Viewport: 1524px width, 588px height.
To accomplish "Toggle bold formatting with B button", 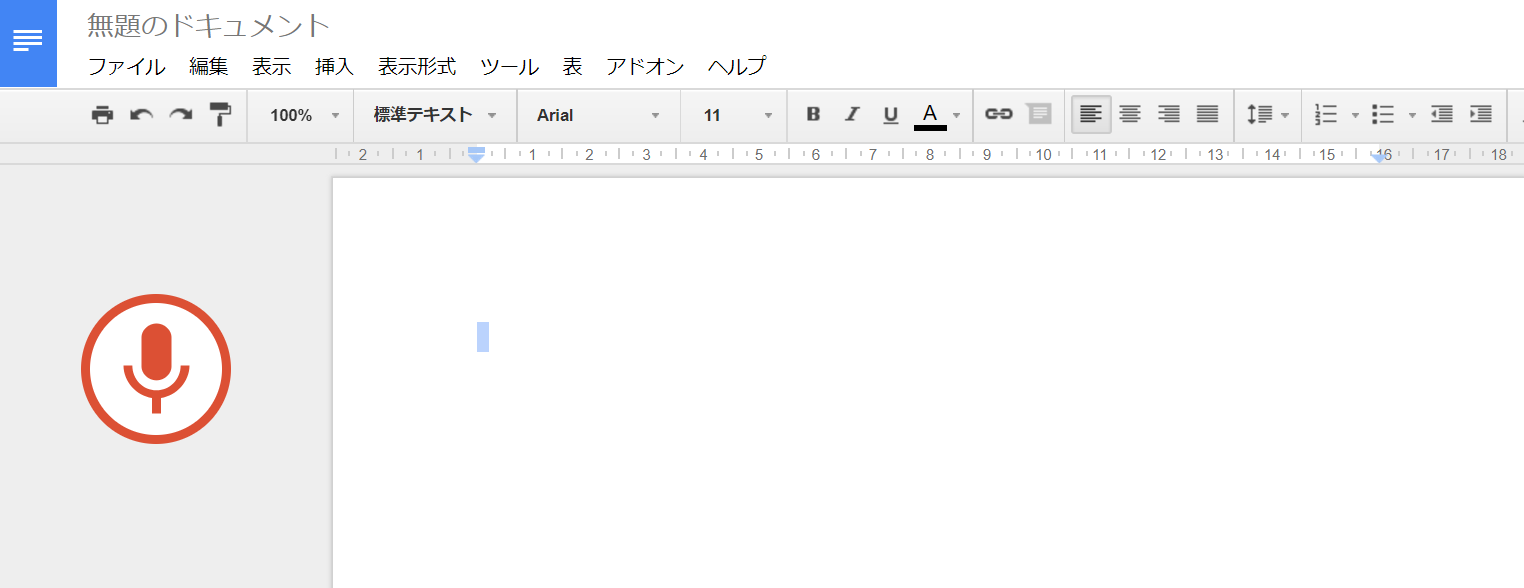I will point(813,115).
